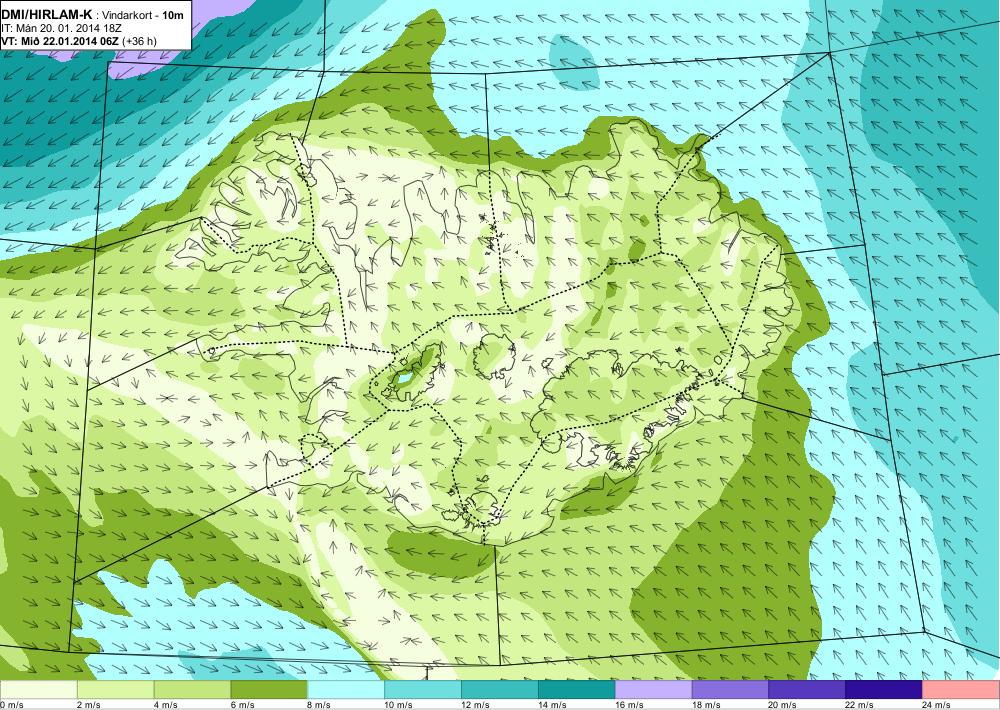Click the "4 m/s" legend label
1000x710 pixels.
click(x=166, y=705)
